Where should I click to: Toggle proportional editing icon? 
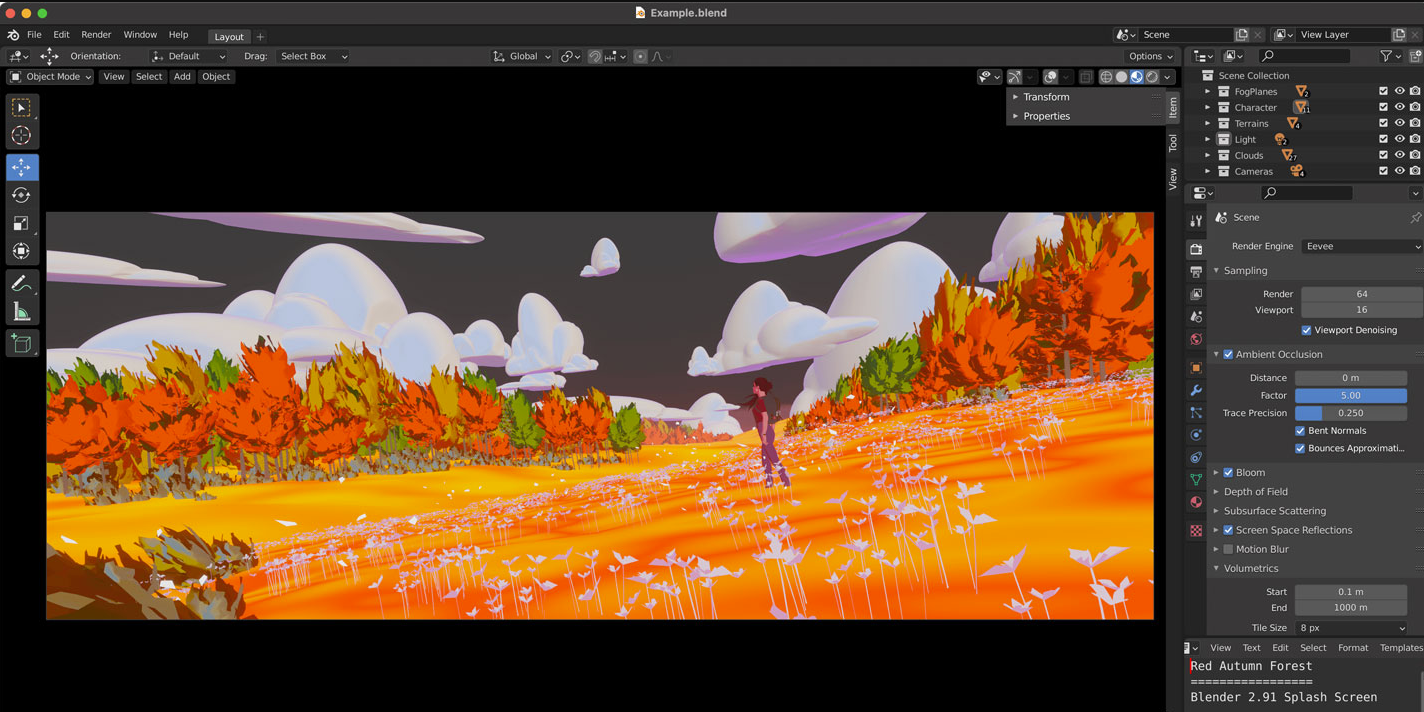click(640, 57)
